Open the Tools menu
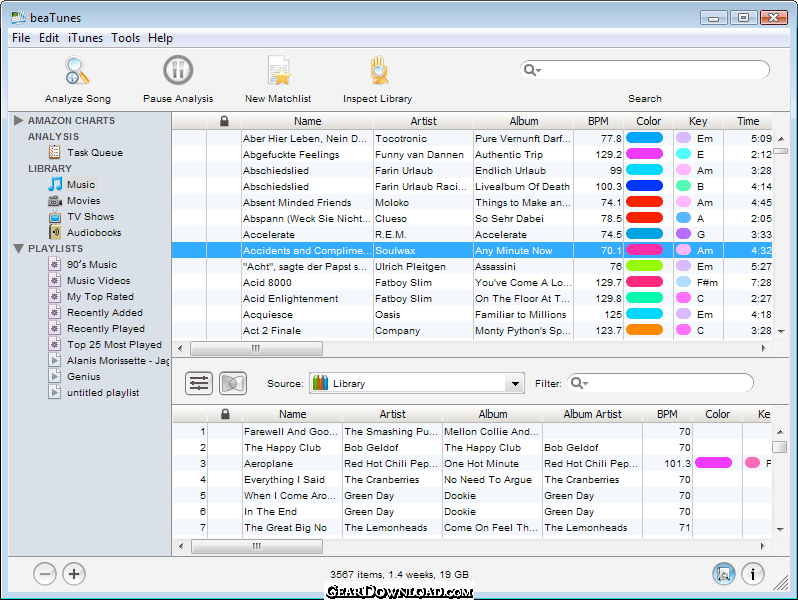The image size is (798, 600). click(125, 38)
